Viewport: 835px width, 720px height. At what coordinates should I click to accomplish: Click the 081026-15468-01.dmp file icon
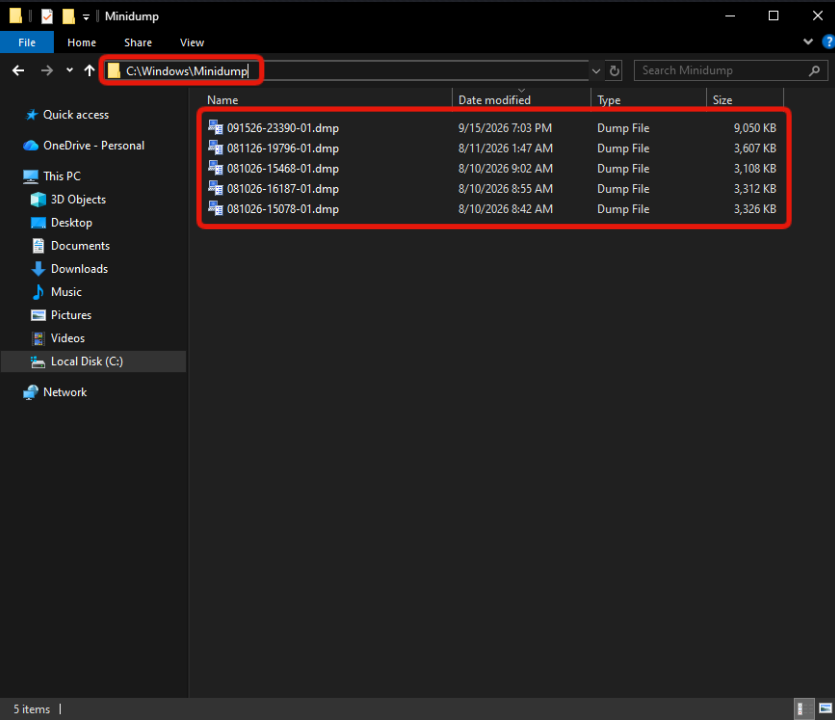[x=215, y=168]
